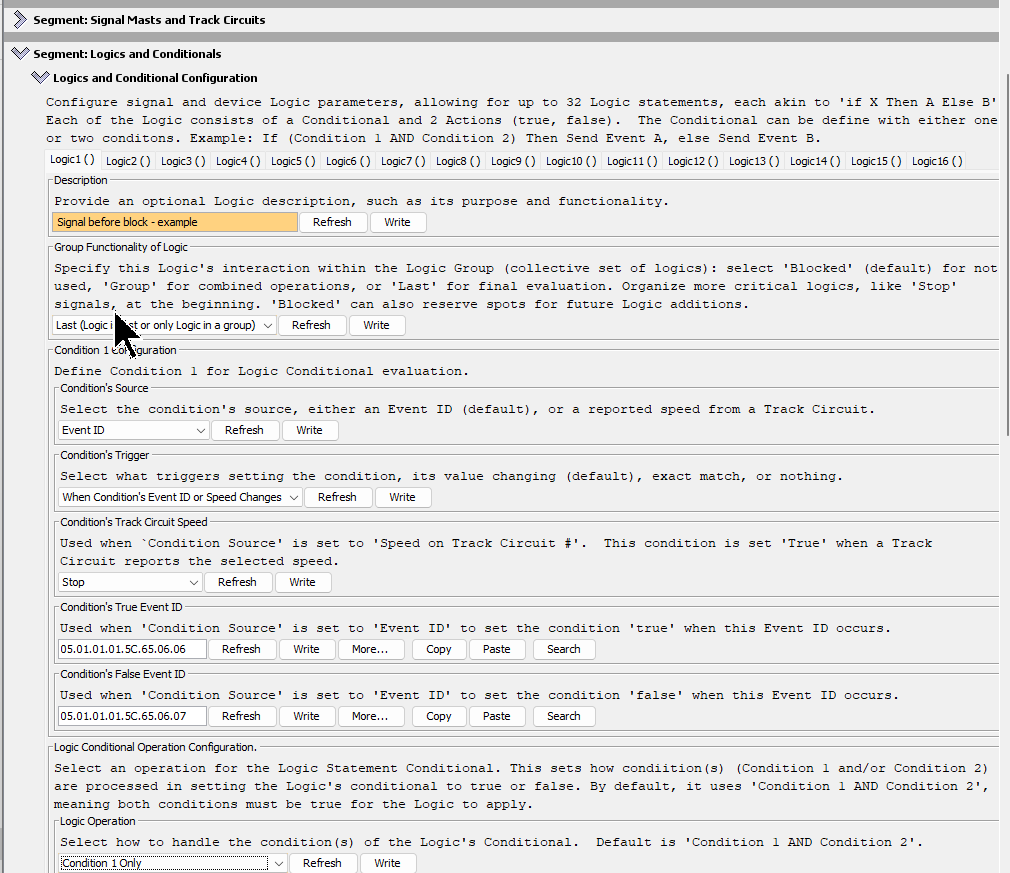Open the Logic3 tab

[x=183, y=161]
